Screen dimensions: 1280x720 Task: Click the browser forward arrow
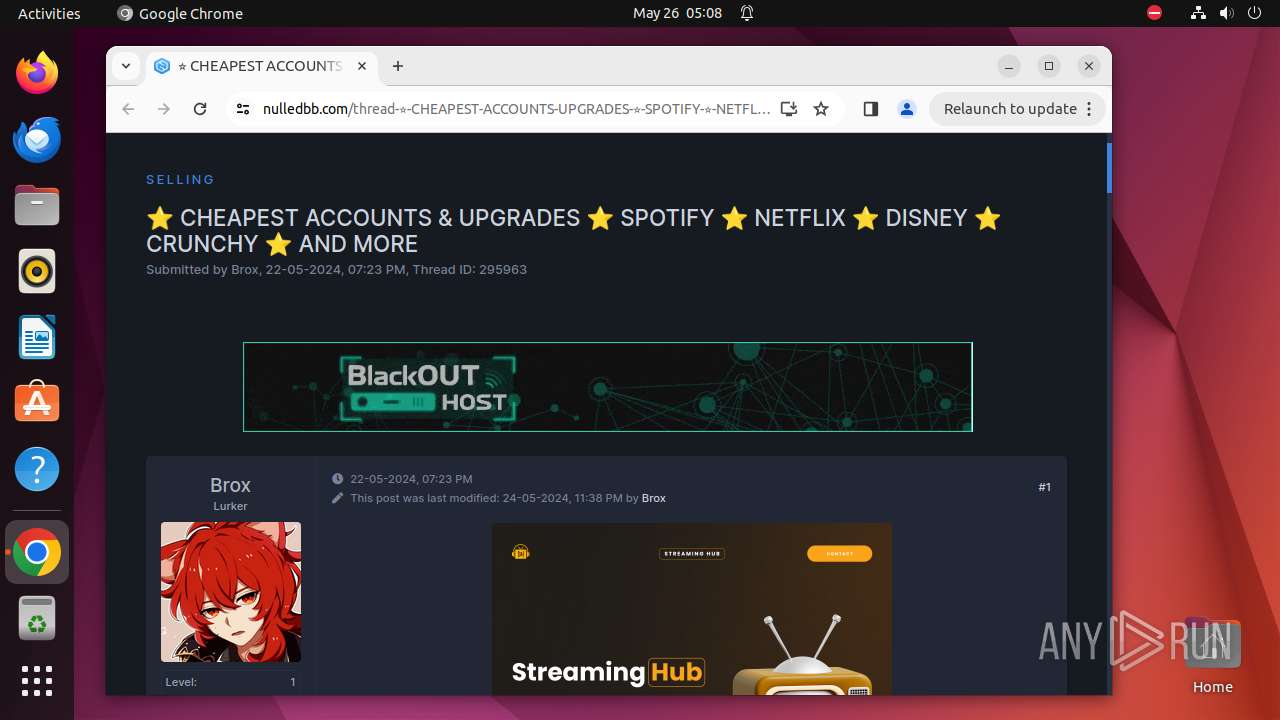click(164, 109)
